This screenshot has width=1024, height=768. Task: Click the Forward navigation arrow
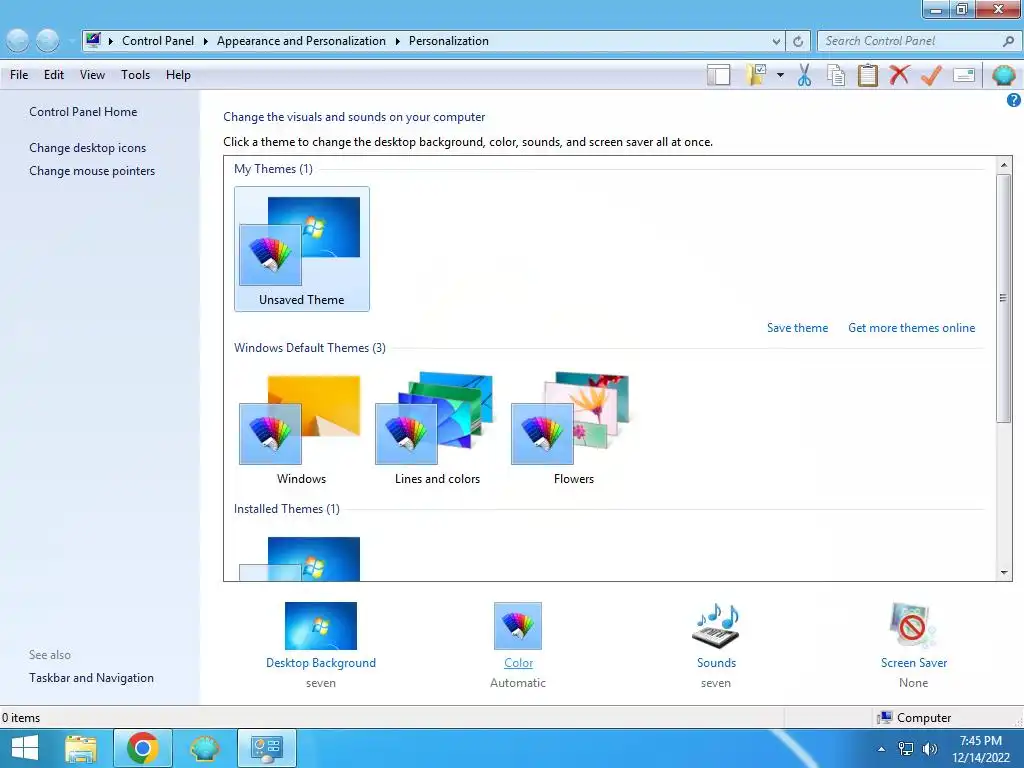click(47, 40)
